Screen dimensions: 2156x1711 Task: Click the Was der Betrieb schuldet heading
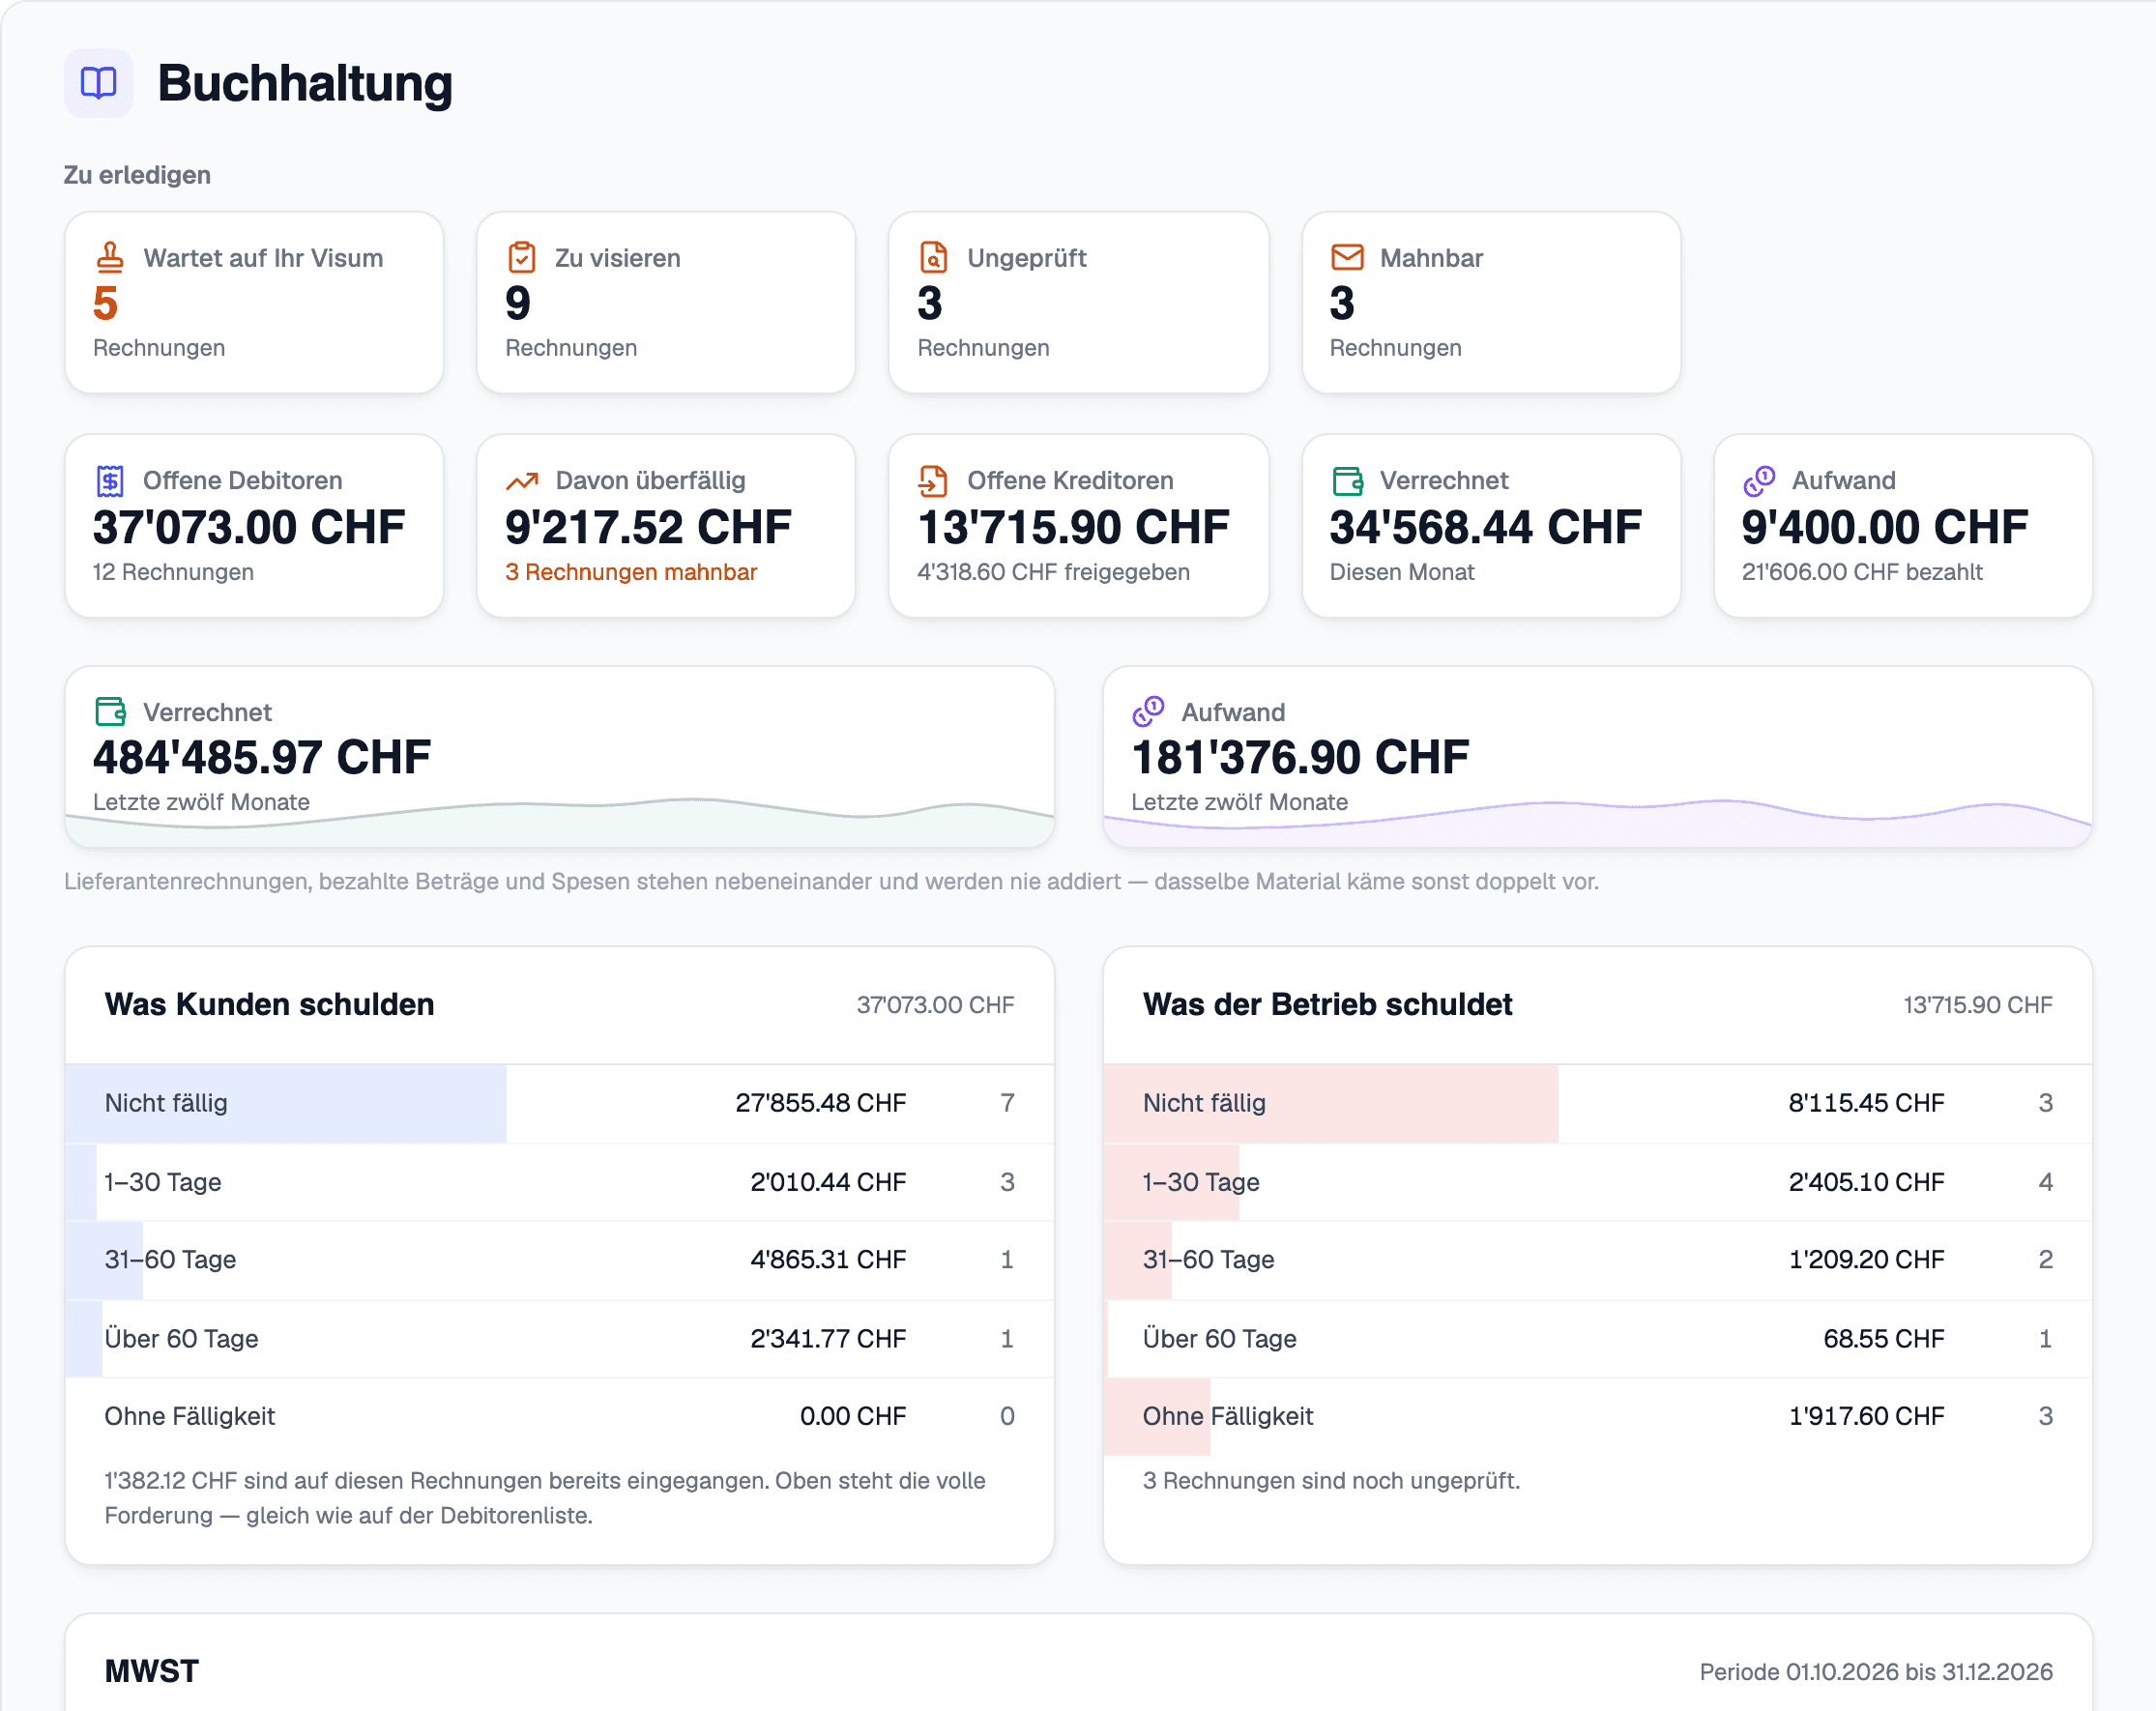1327,1004
